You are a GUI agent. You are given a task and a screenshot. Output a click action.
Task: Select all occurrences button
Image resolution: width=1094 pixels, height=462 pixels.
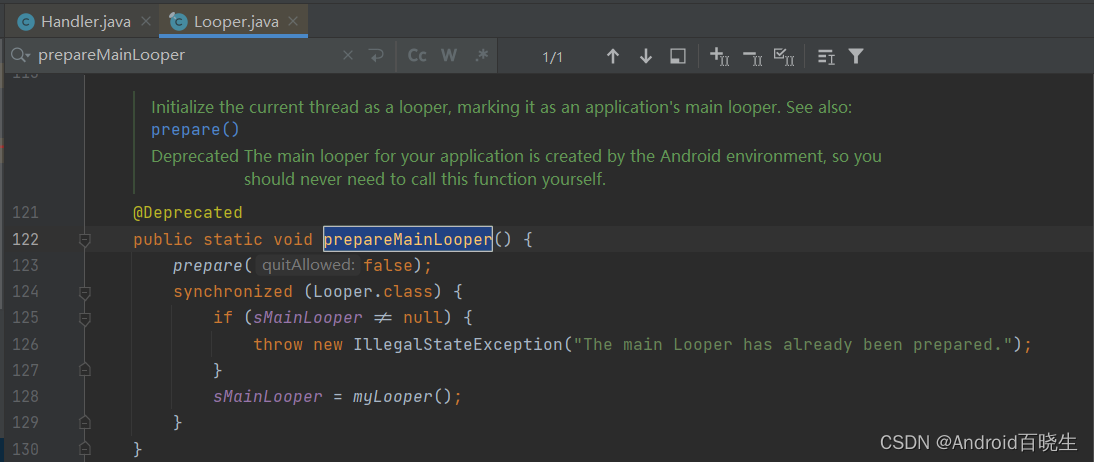pos(785,57)
